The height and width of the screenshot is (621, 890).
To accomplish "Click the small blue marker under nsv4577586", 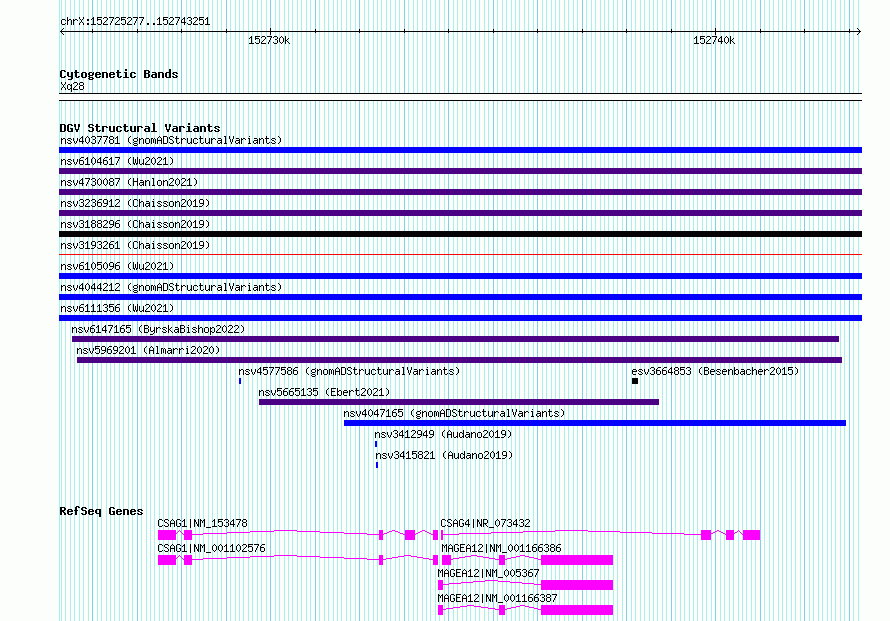I will [x=240, y=381].
